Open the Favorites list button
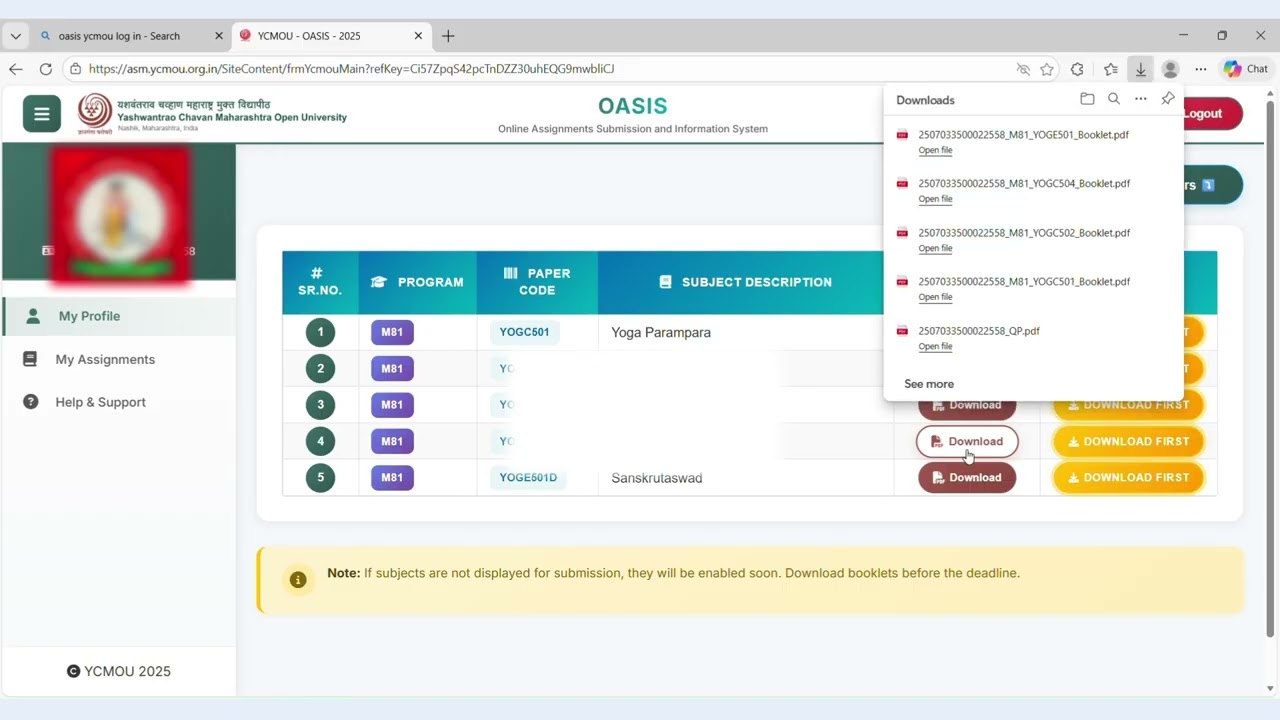1280x720 pixels. (1110, 69)
